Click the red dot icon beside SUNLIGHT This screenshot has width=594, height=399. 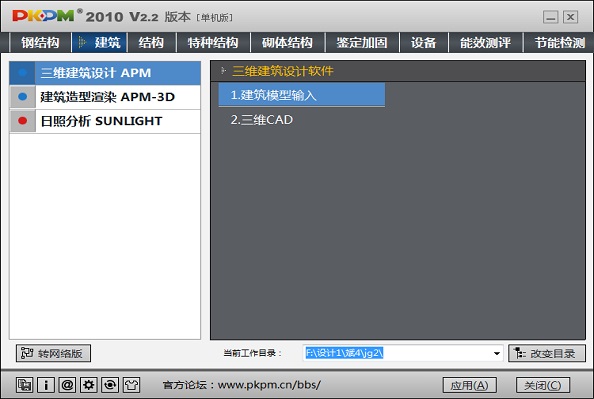(x=23, y=121)
